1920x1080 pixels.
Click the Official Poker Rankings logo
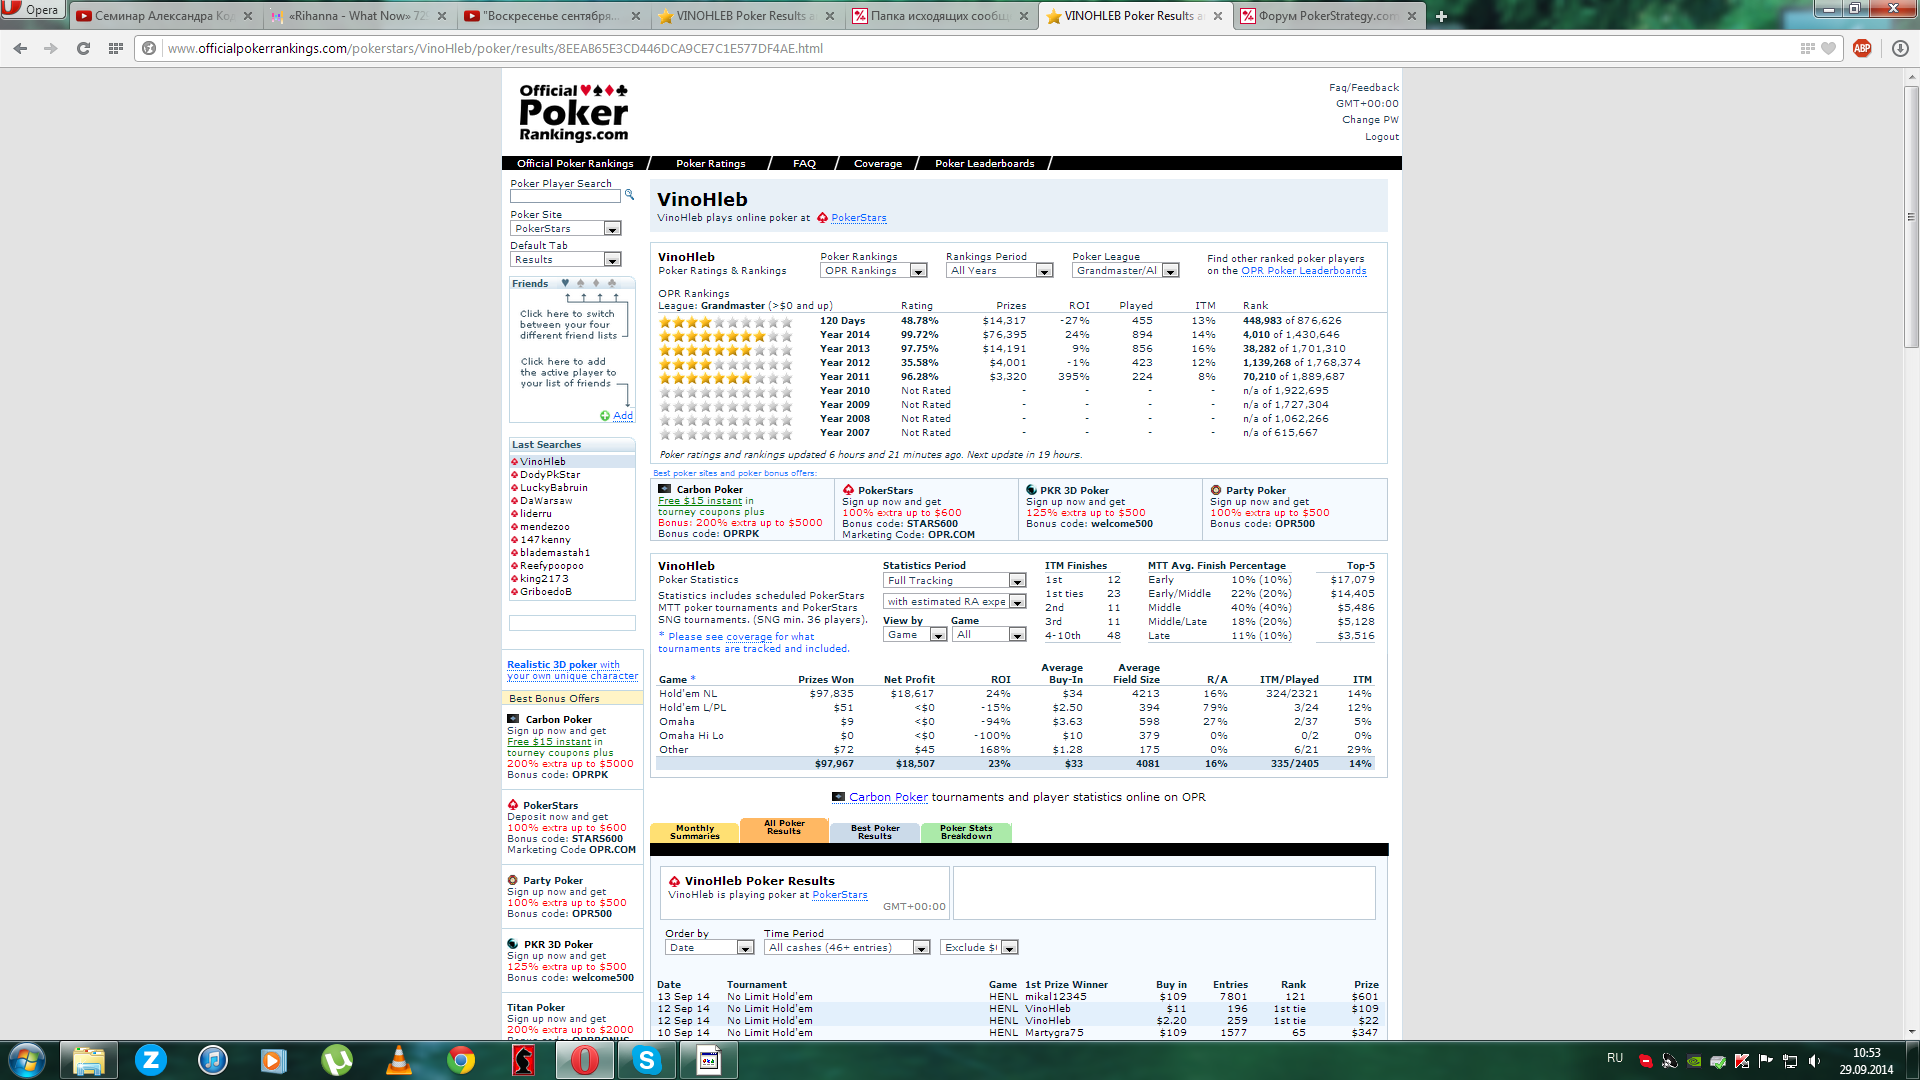574,113
